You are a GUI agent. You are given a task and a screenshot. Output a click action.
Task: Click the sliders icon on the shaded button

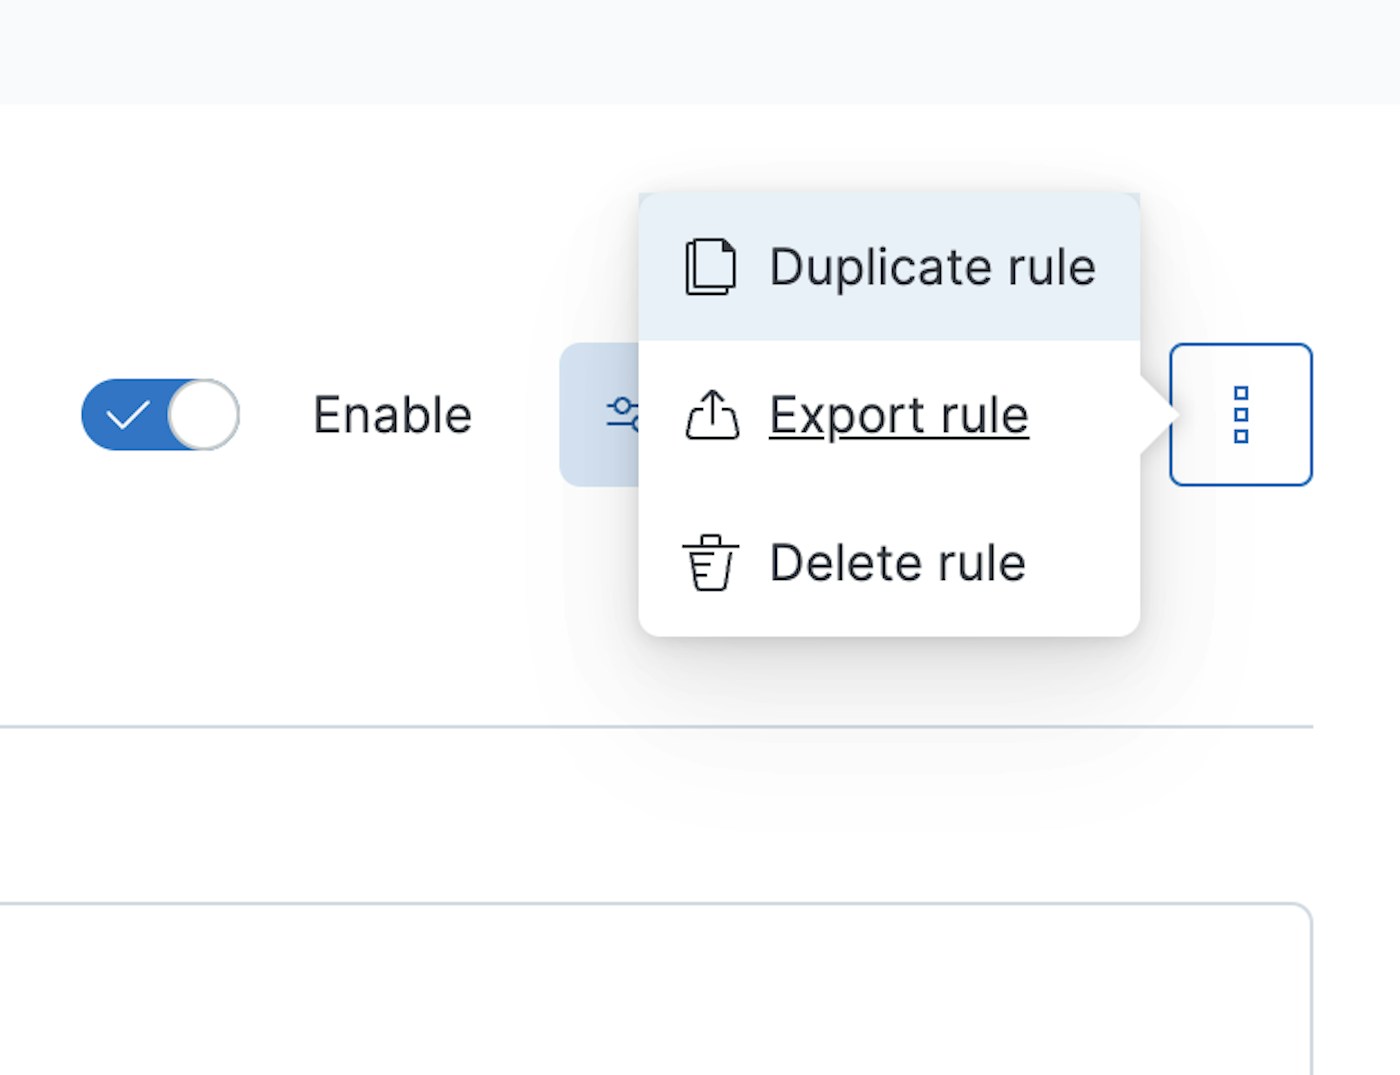coord(620,413)
